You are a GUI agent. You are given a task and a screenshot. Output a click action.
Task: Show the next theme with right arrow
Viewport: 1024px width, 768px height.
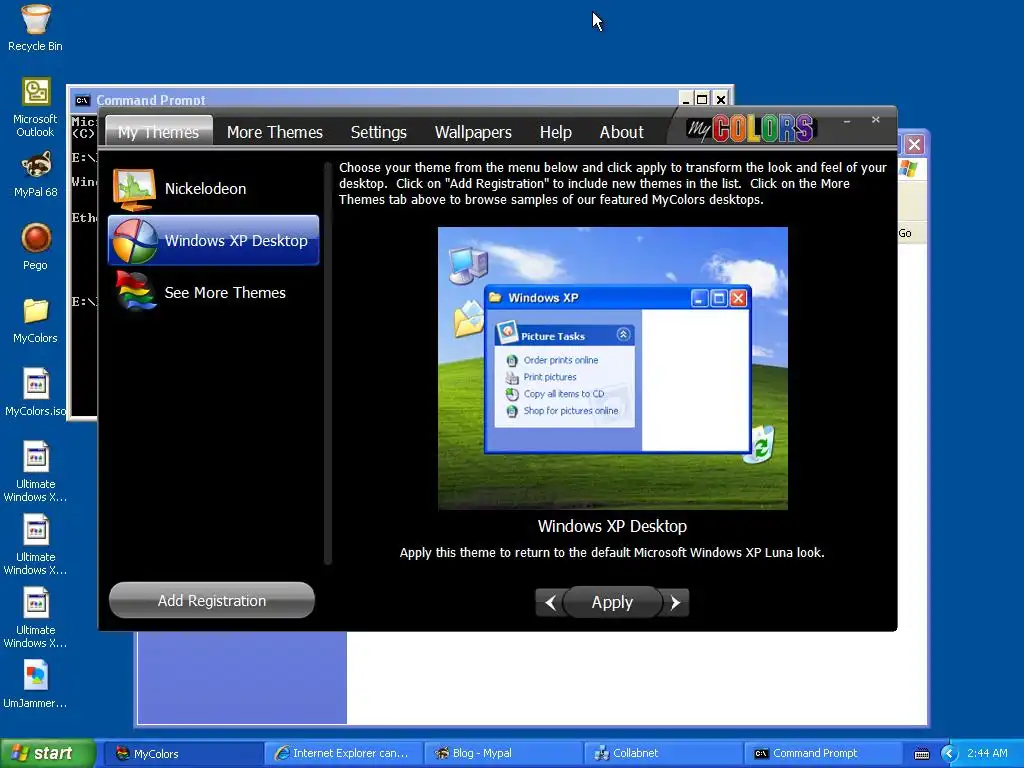click(x=675, y=602)
